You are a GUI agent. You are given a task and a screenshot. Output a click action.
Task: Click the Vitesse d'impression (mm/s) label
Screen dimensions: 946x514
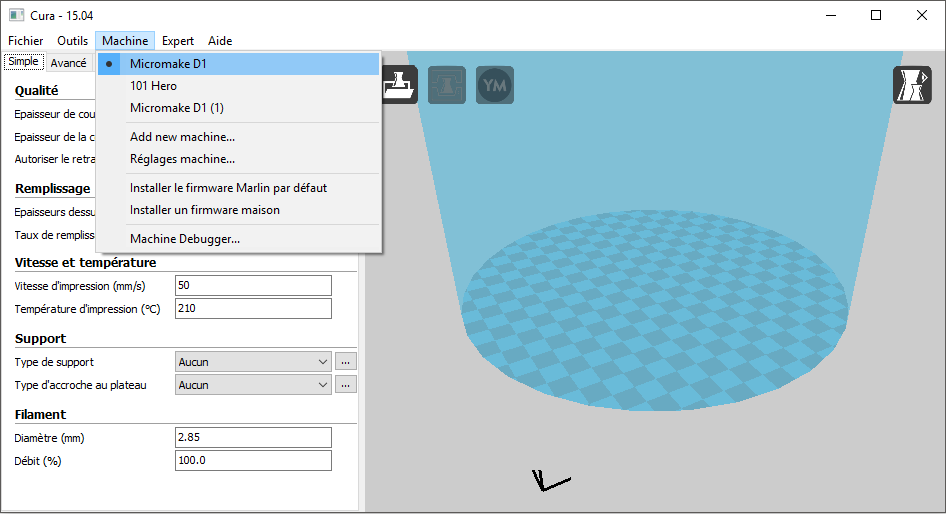tap(80, 286)
